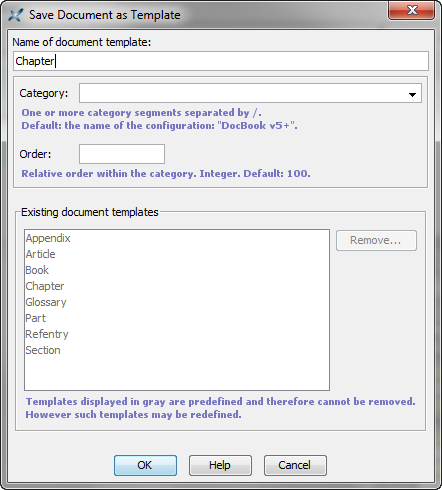Confirm with the OK button
The image size is (442, 490).
(145, 465)
